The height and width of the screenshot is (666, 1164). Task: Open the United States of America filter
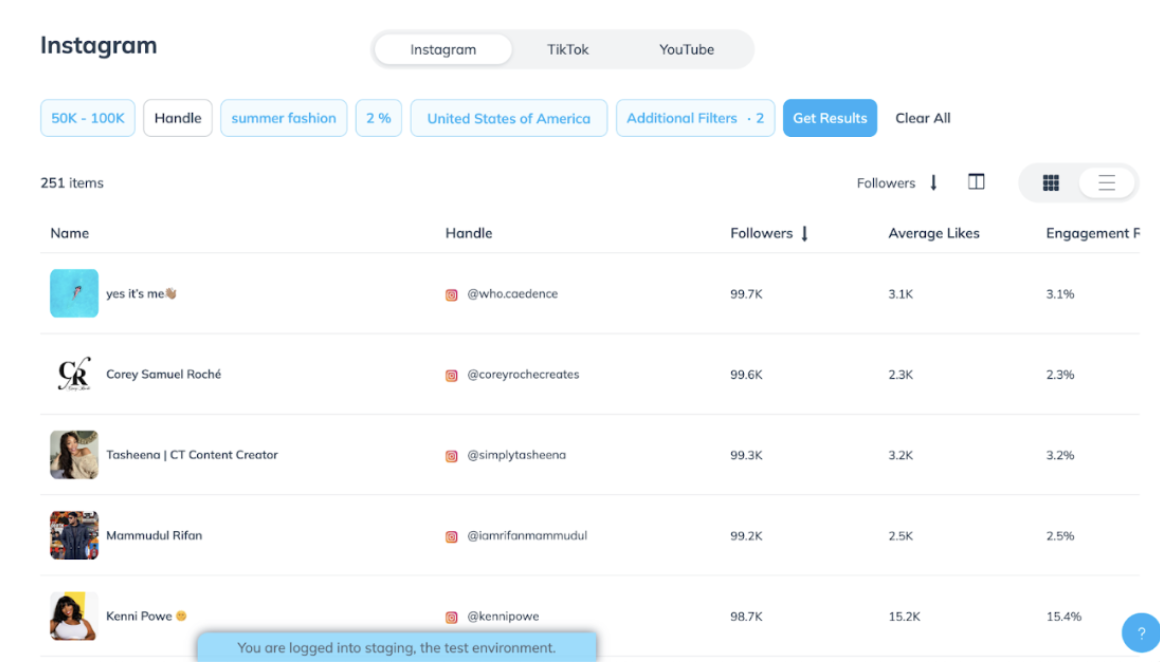tap(508, 118)
